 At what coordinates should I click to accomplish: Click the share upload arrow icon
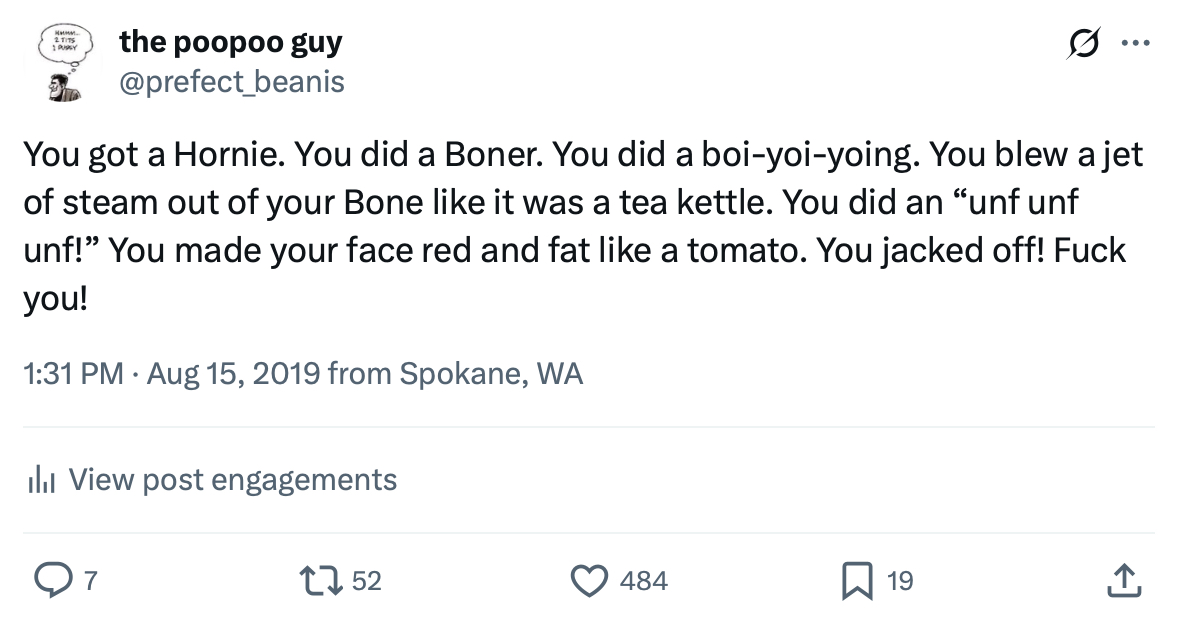coord(1124,580)
